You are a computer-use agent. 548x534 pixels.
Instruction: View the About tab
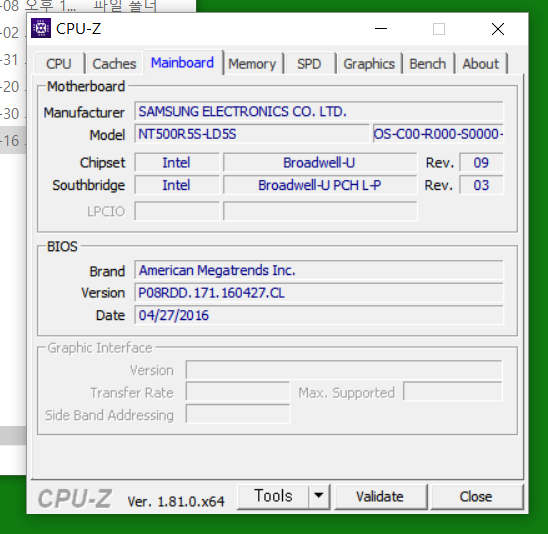pyautogui.click(x=481, y=64)
